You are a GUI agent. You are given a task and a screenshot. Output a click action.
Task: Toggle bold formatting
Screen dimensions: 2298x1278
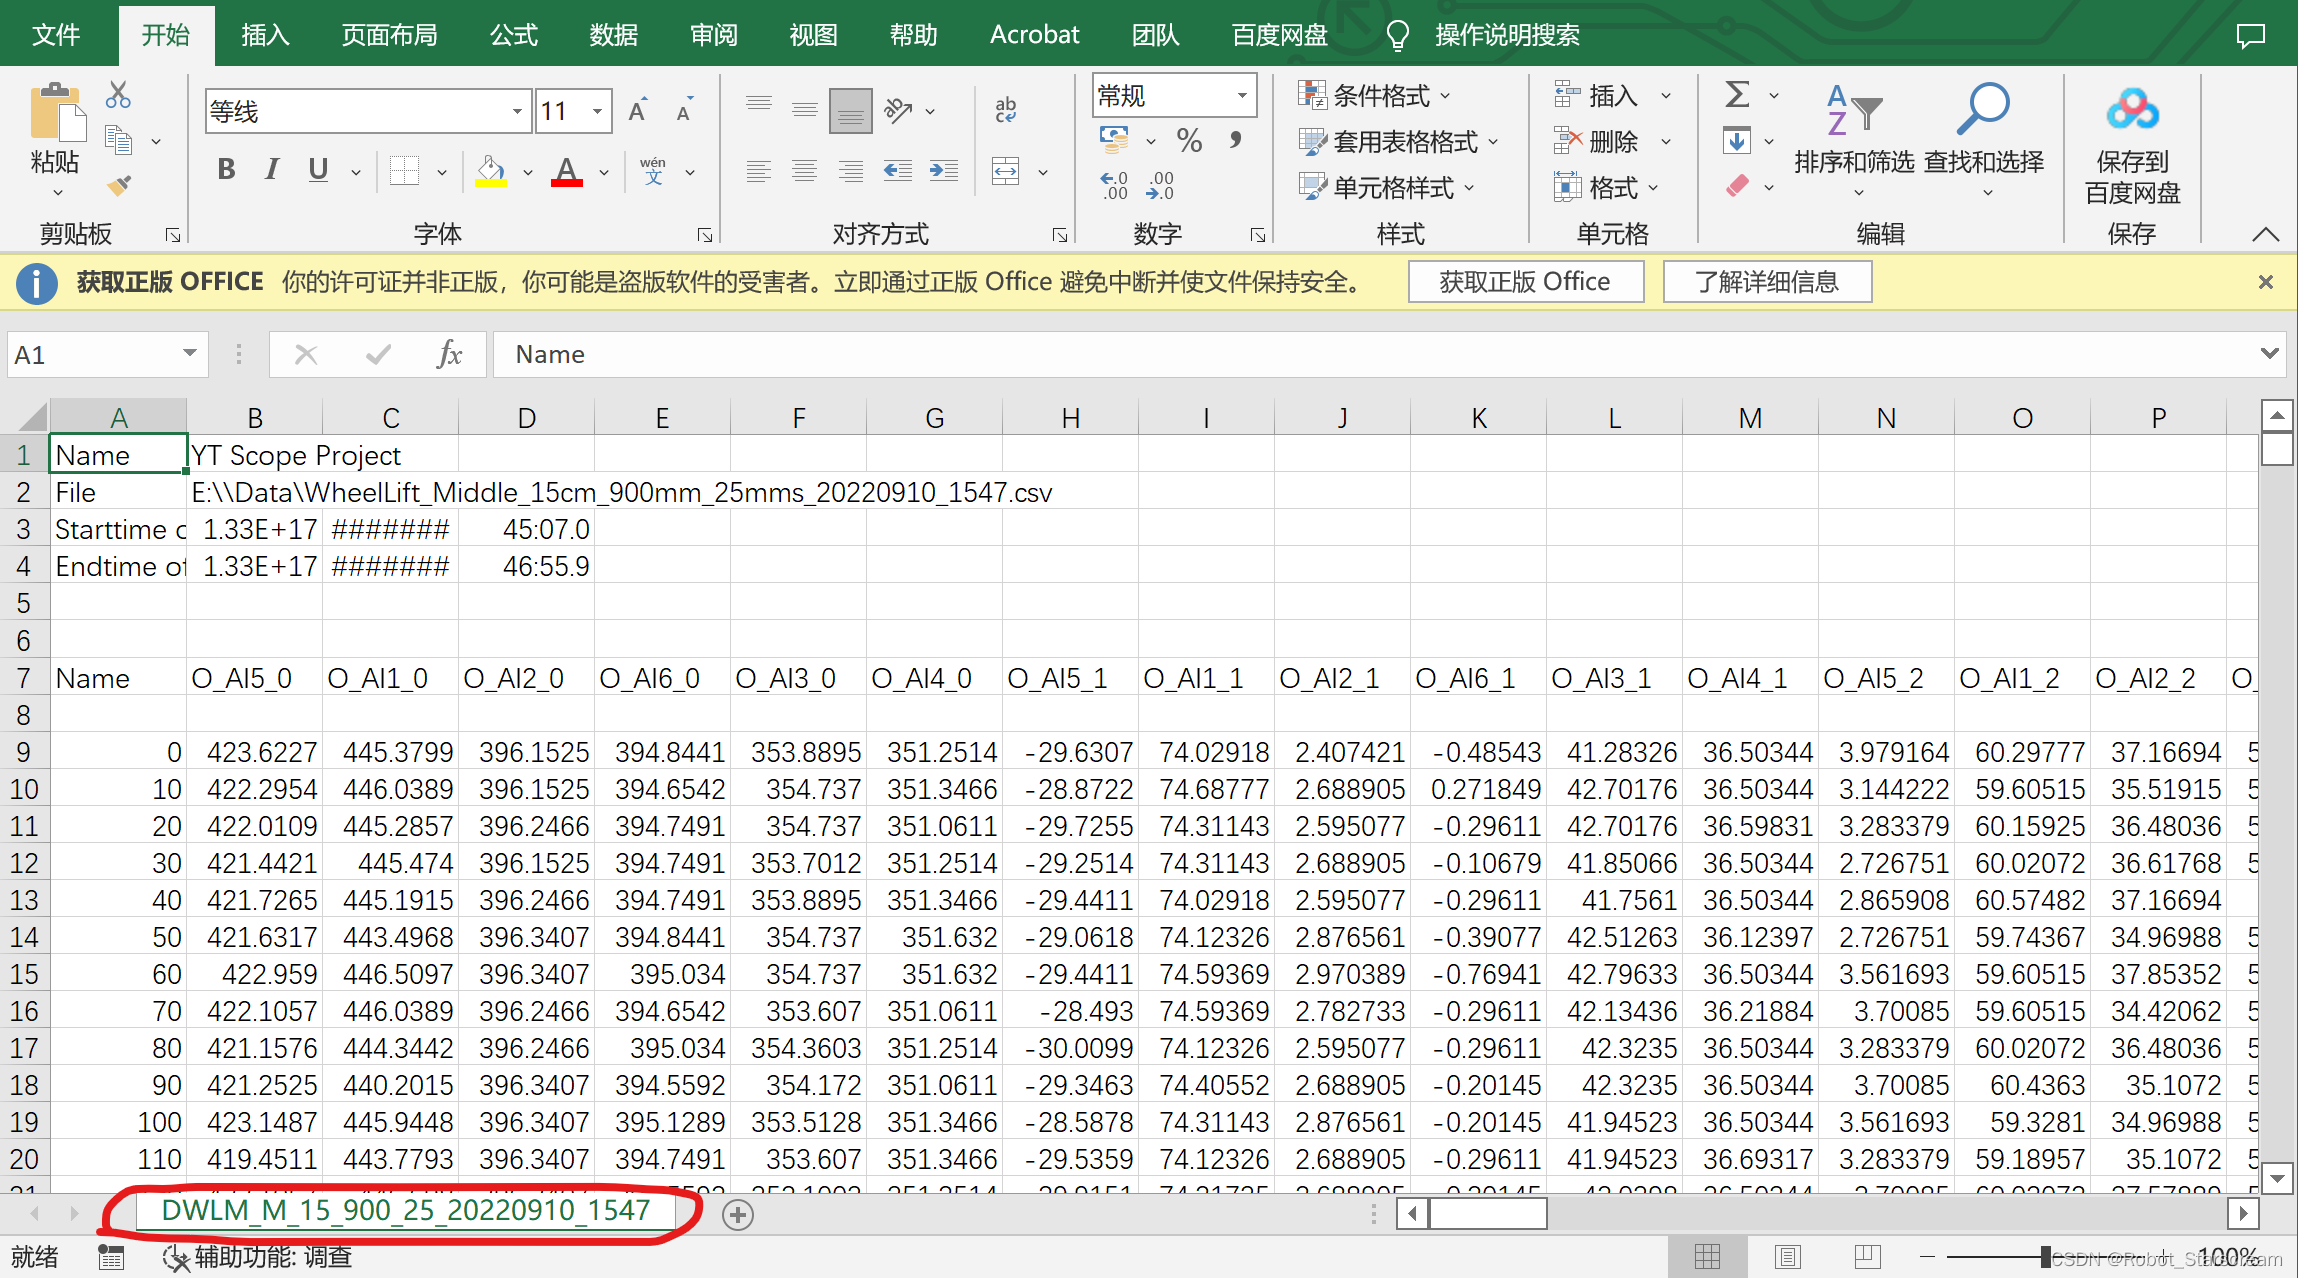click(x=226, y=170)
